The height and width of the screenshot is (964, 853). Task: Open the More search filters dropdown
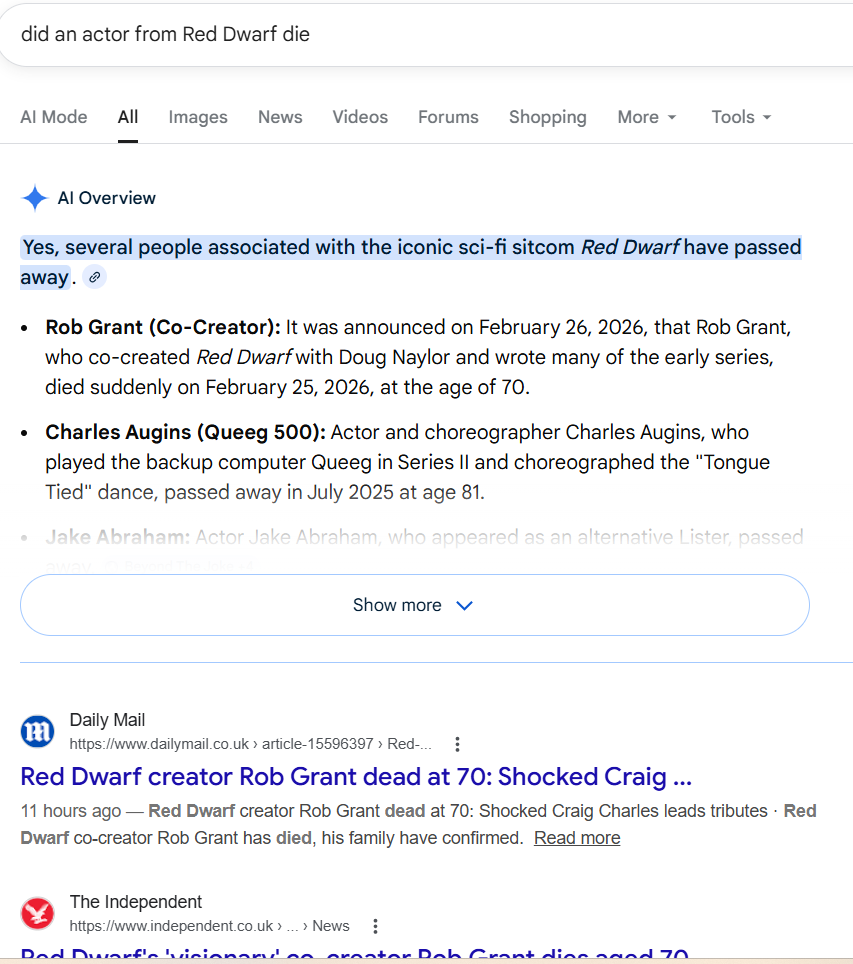tap(647, 117)
